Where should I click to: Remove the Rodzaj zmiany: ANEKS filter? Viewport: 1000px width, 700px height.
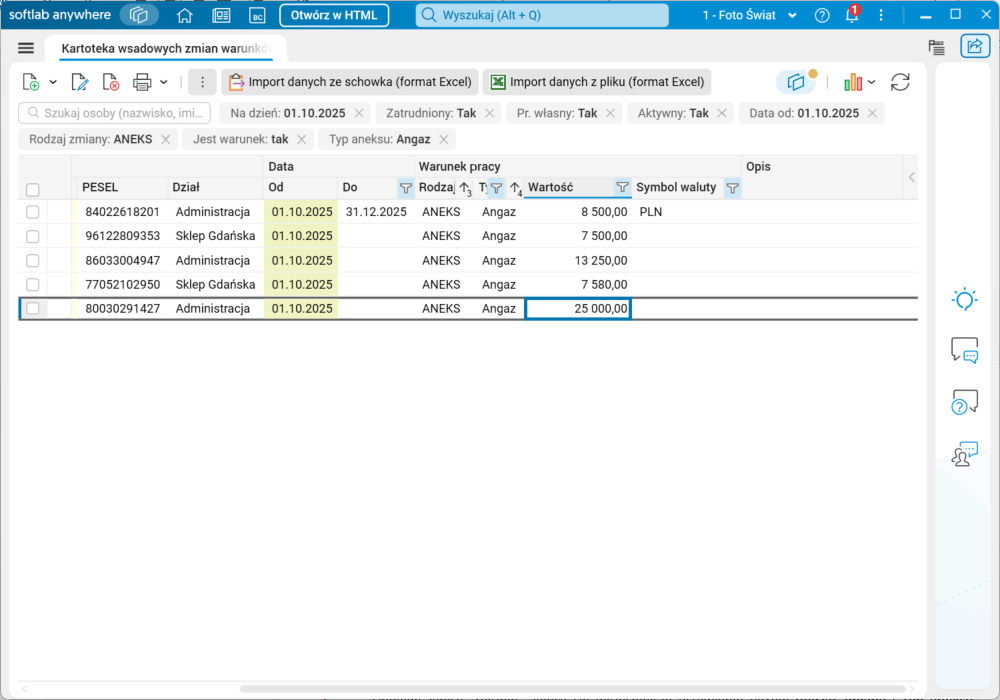point(166,139)
